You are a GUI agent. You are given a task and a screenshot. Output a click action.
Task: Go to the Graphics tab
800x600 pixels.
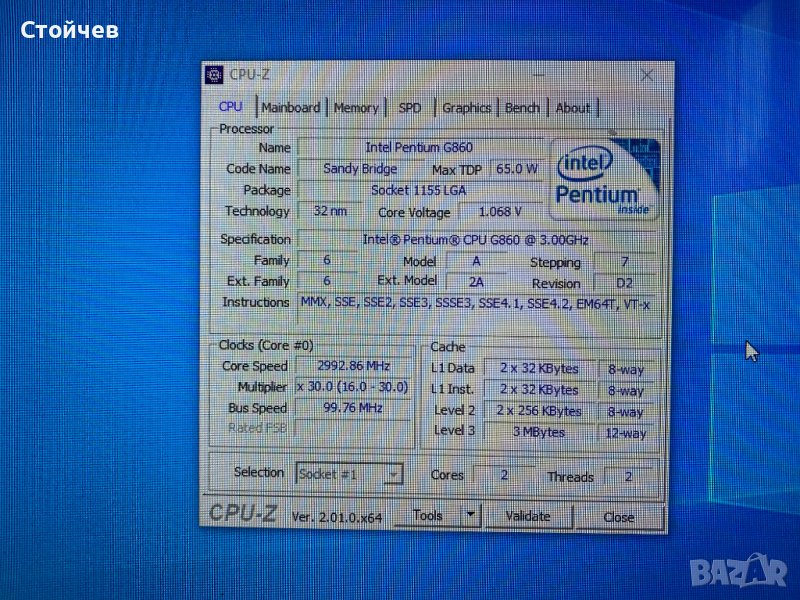[466, 108]
